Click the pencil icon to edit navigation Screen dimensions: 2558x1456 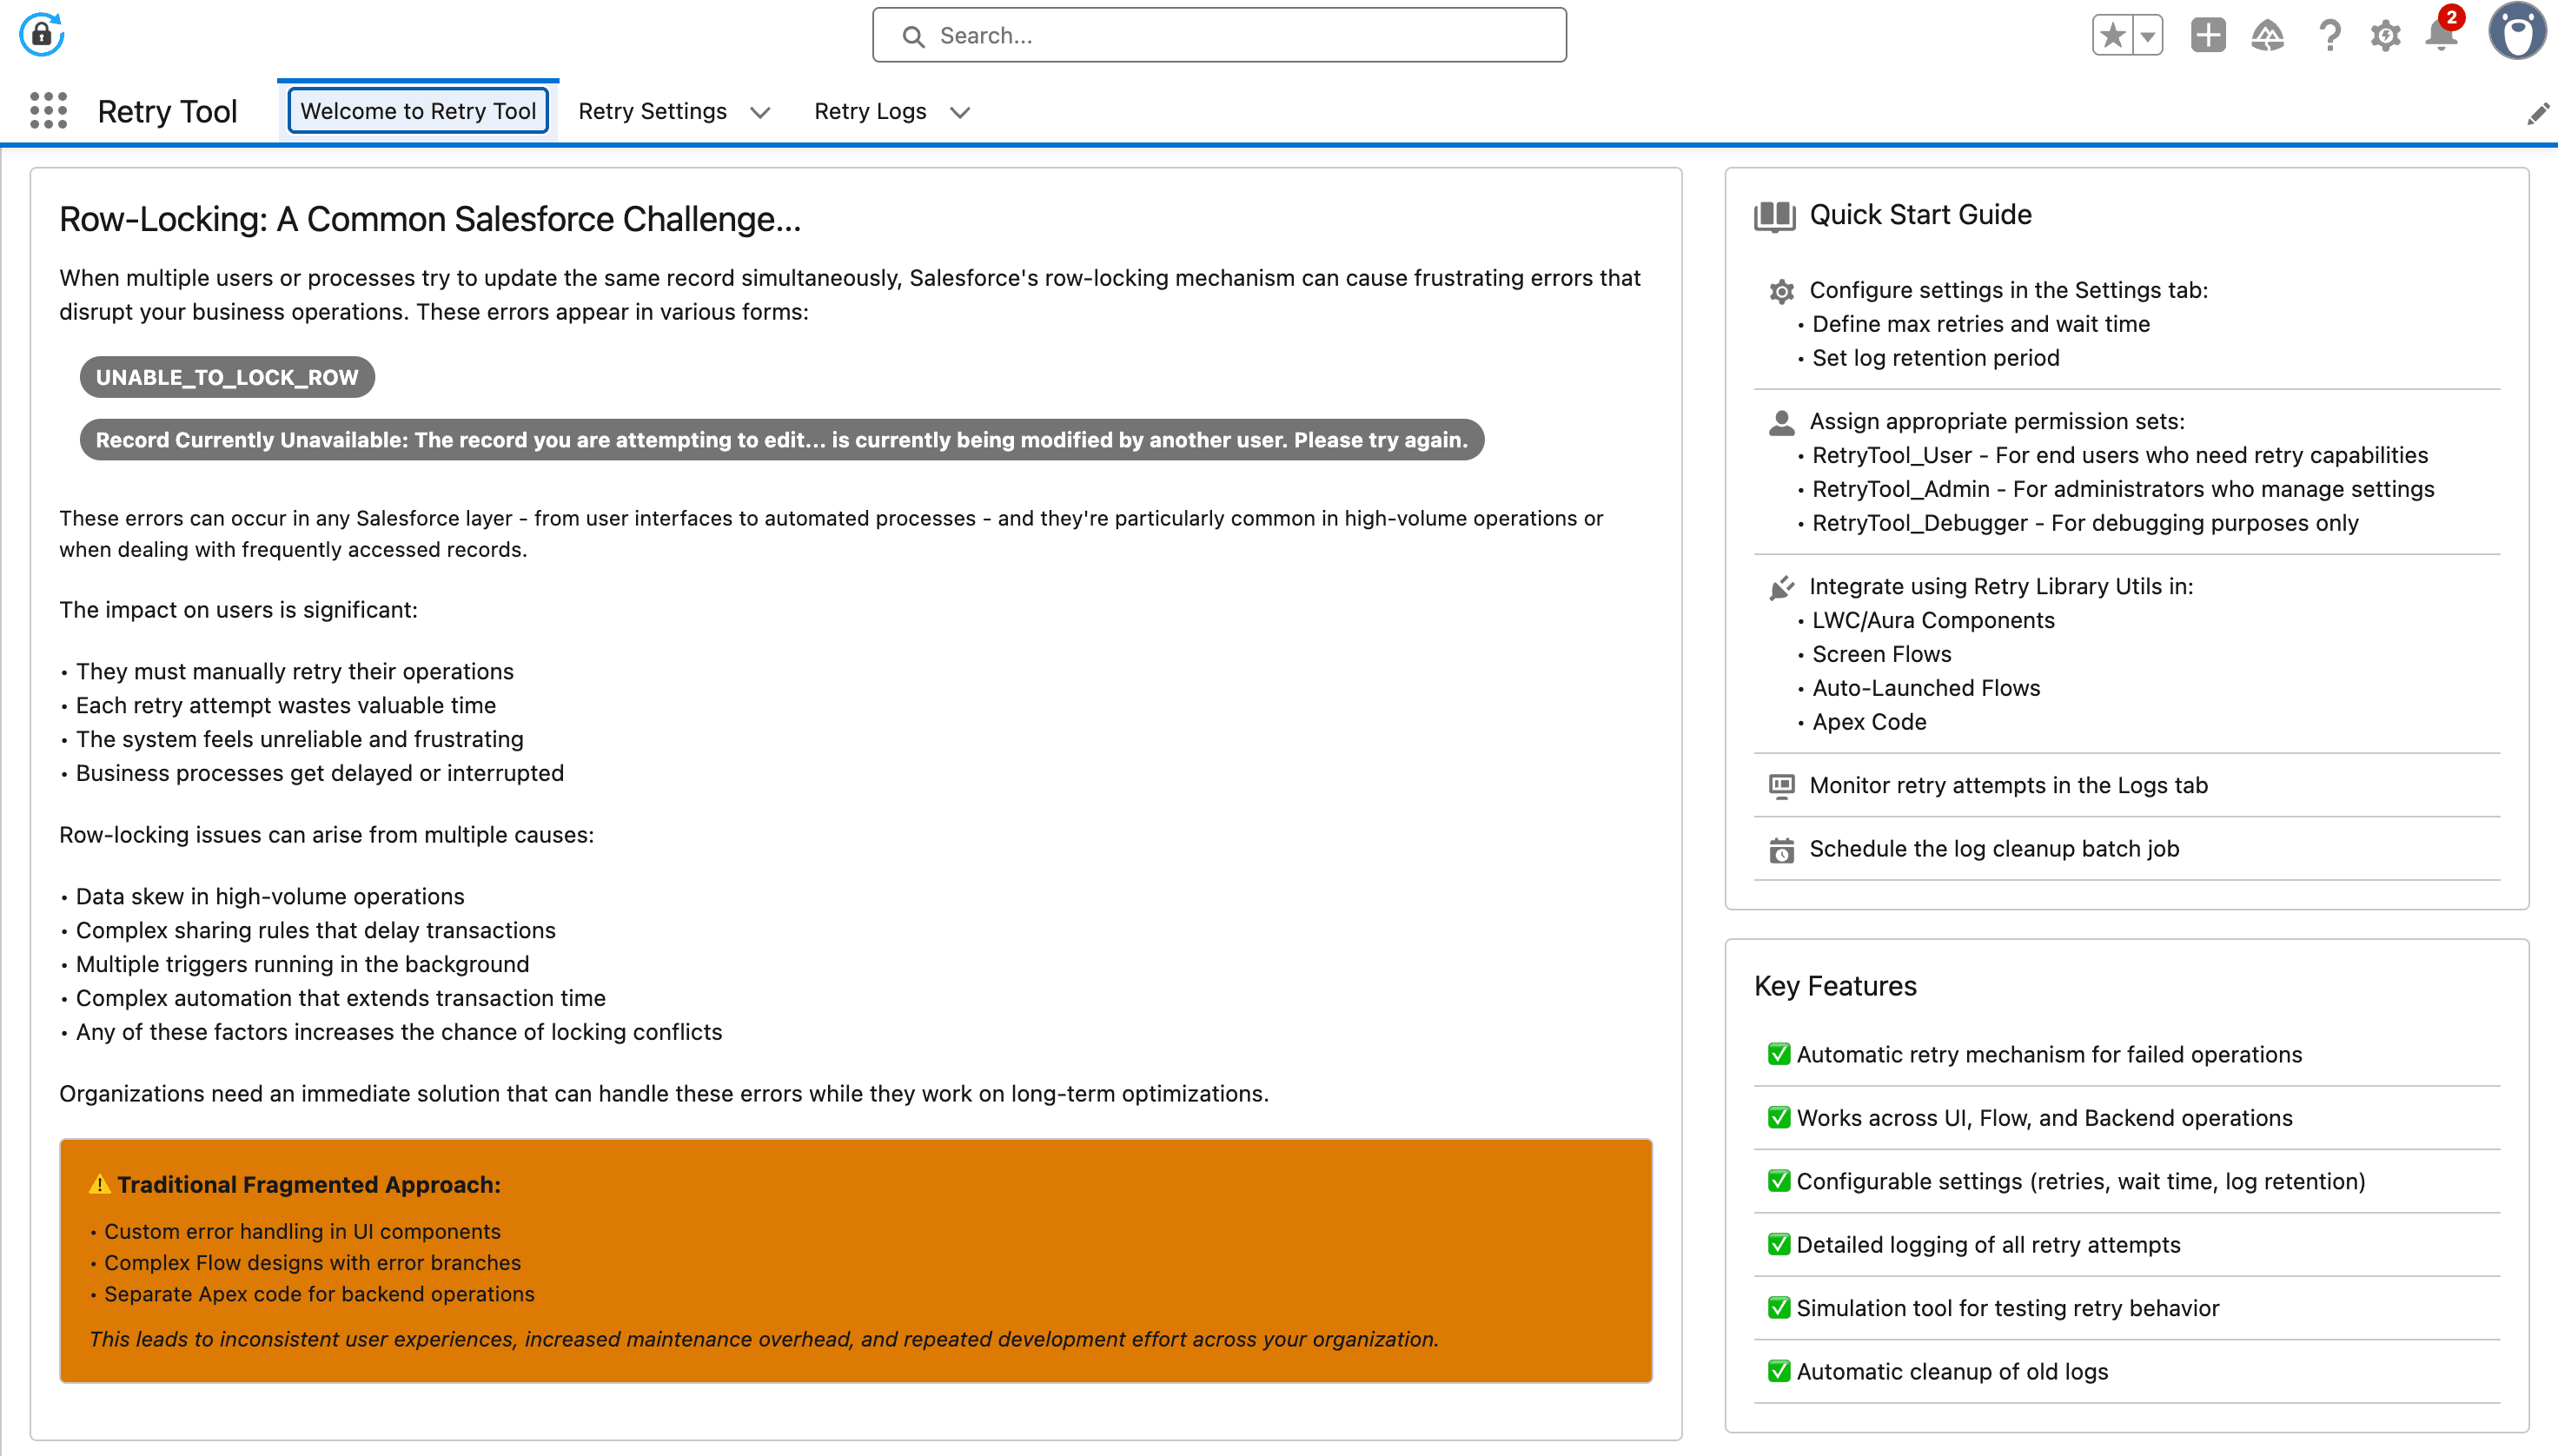2537,114
